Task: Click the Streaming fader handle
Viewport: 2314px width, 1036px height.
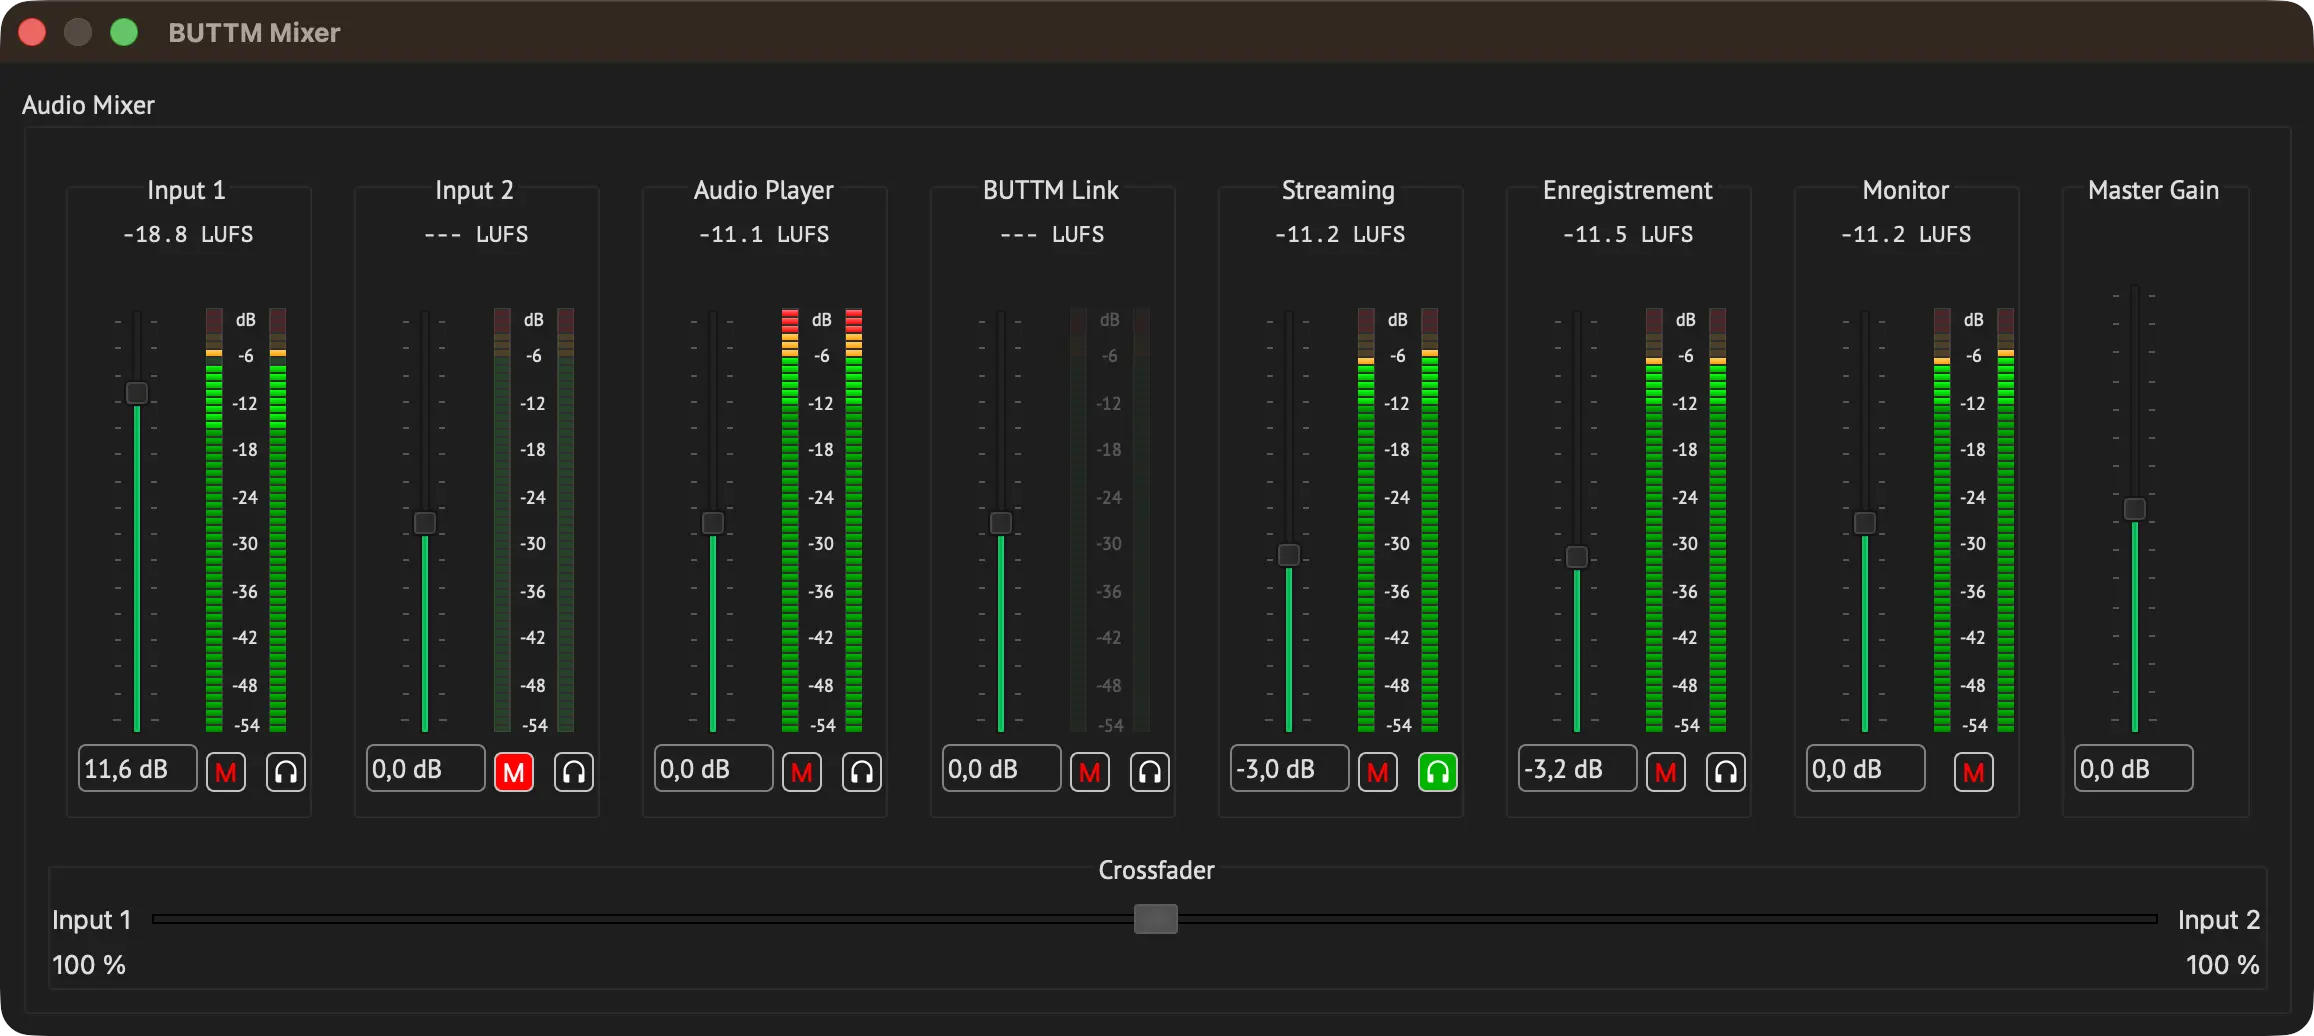Action: [x=1289, y=555]
